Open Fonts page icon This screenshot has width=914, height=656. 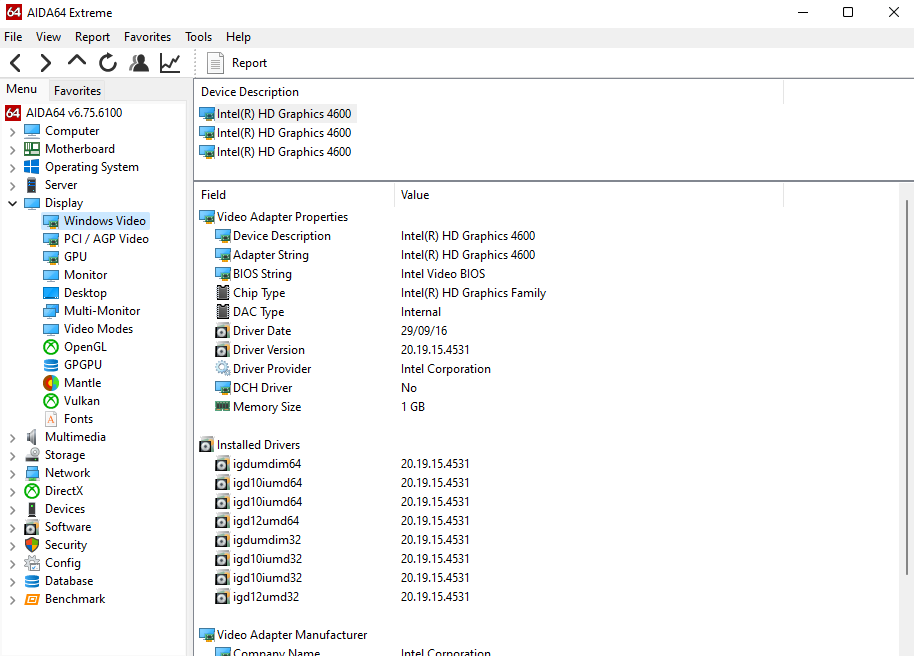[51, 419]
